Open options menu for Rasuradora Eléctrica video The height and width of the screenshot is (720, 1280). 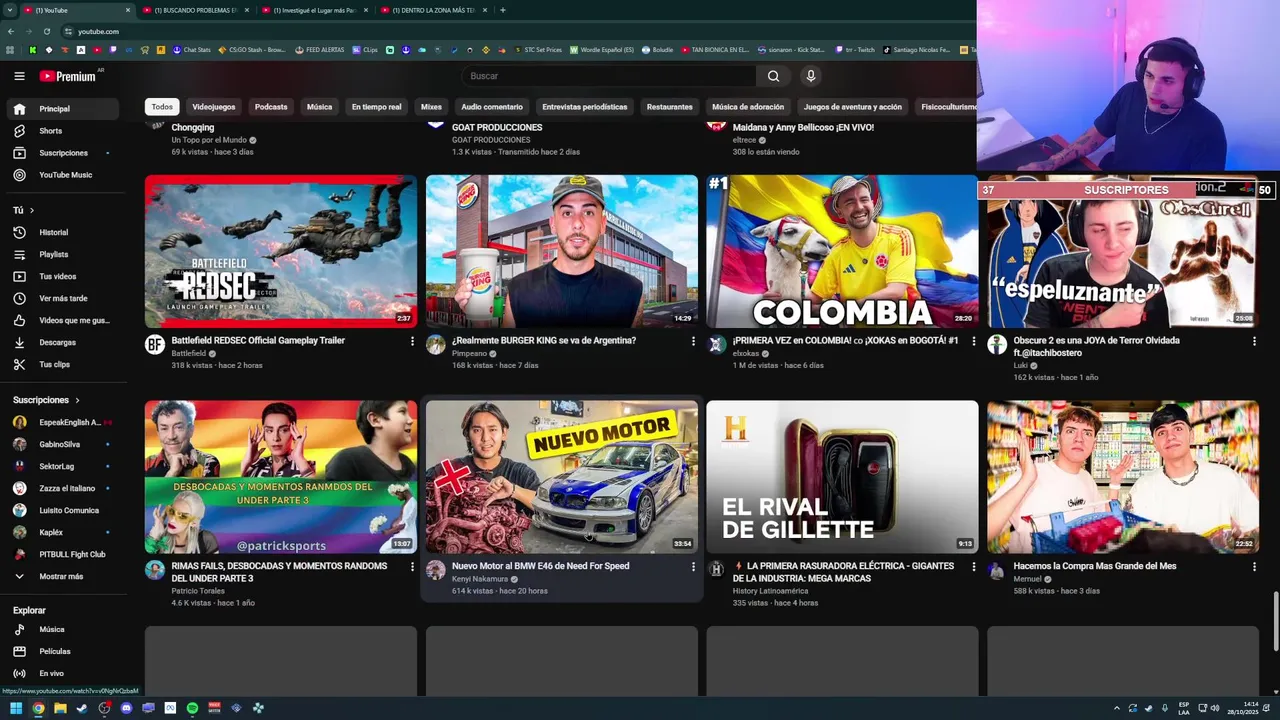974,567
